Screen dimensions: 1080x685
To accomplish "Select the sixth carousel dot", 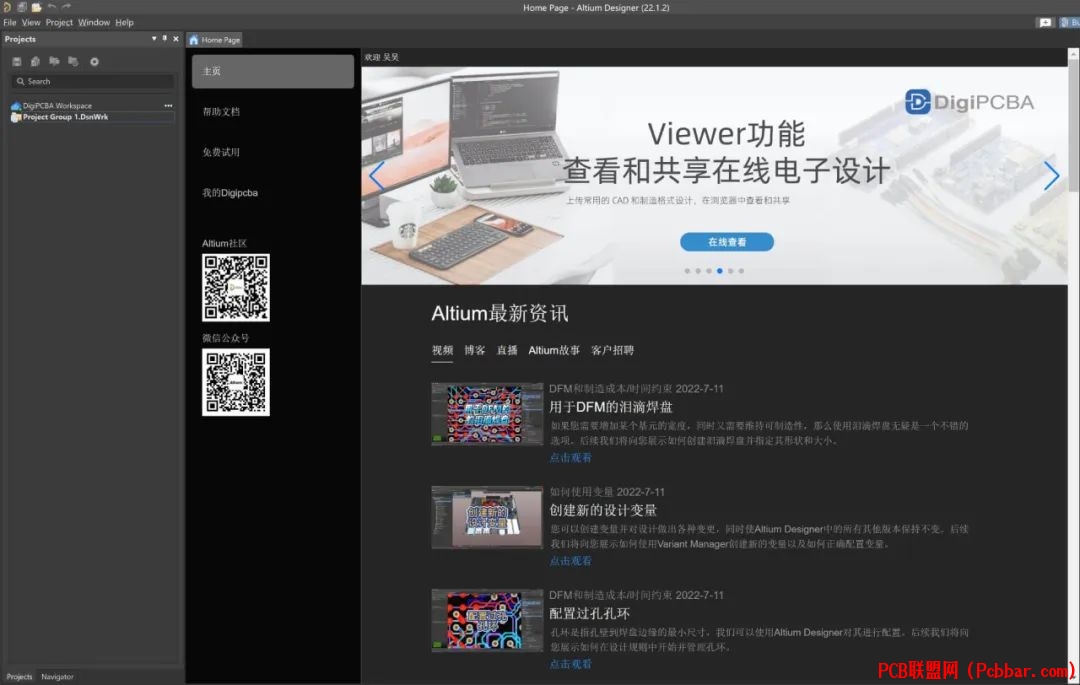I will (741, 271).
